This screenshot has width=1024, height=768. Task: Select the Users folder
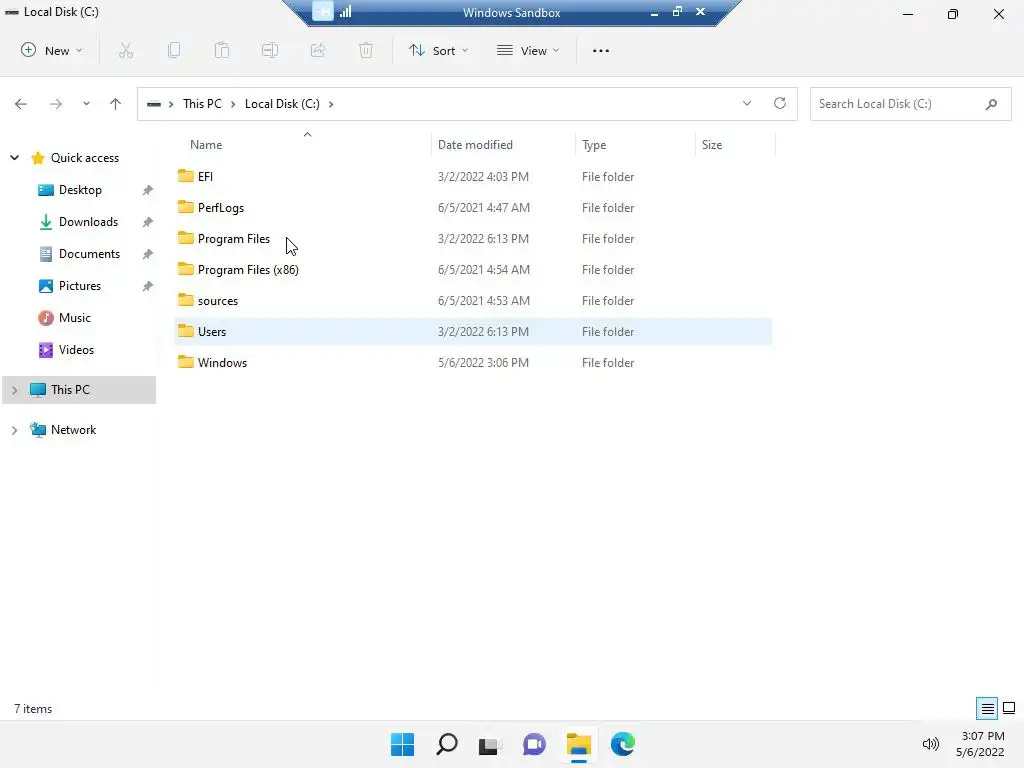click(x=473, y=332)
